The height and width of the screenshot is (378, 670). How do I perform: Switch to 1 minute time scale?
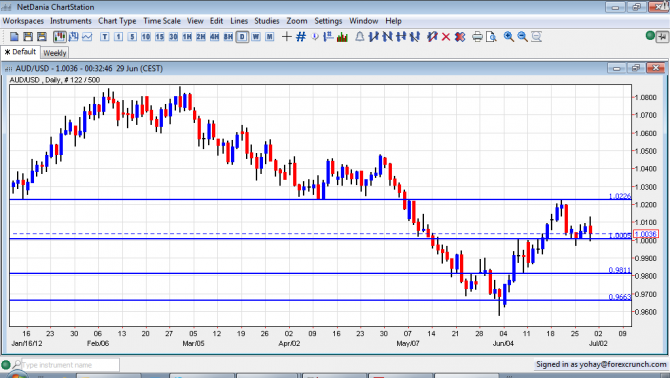118,37
